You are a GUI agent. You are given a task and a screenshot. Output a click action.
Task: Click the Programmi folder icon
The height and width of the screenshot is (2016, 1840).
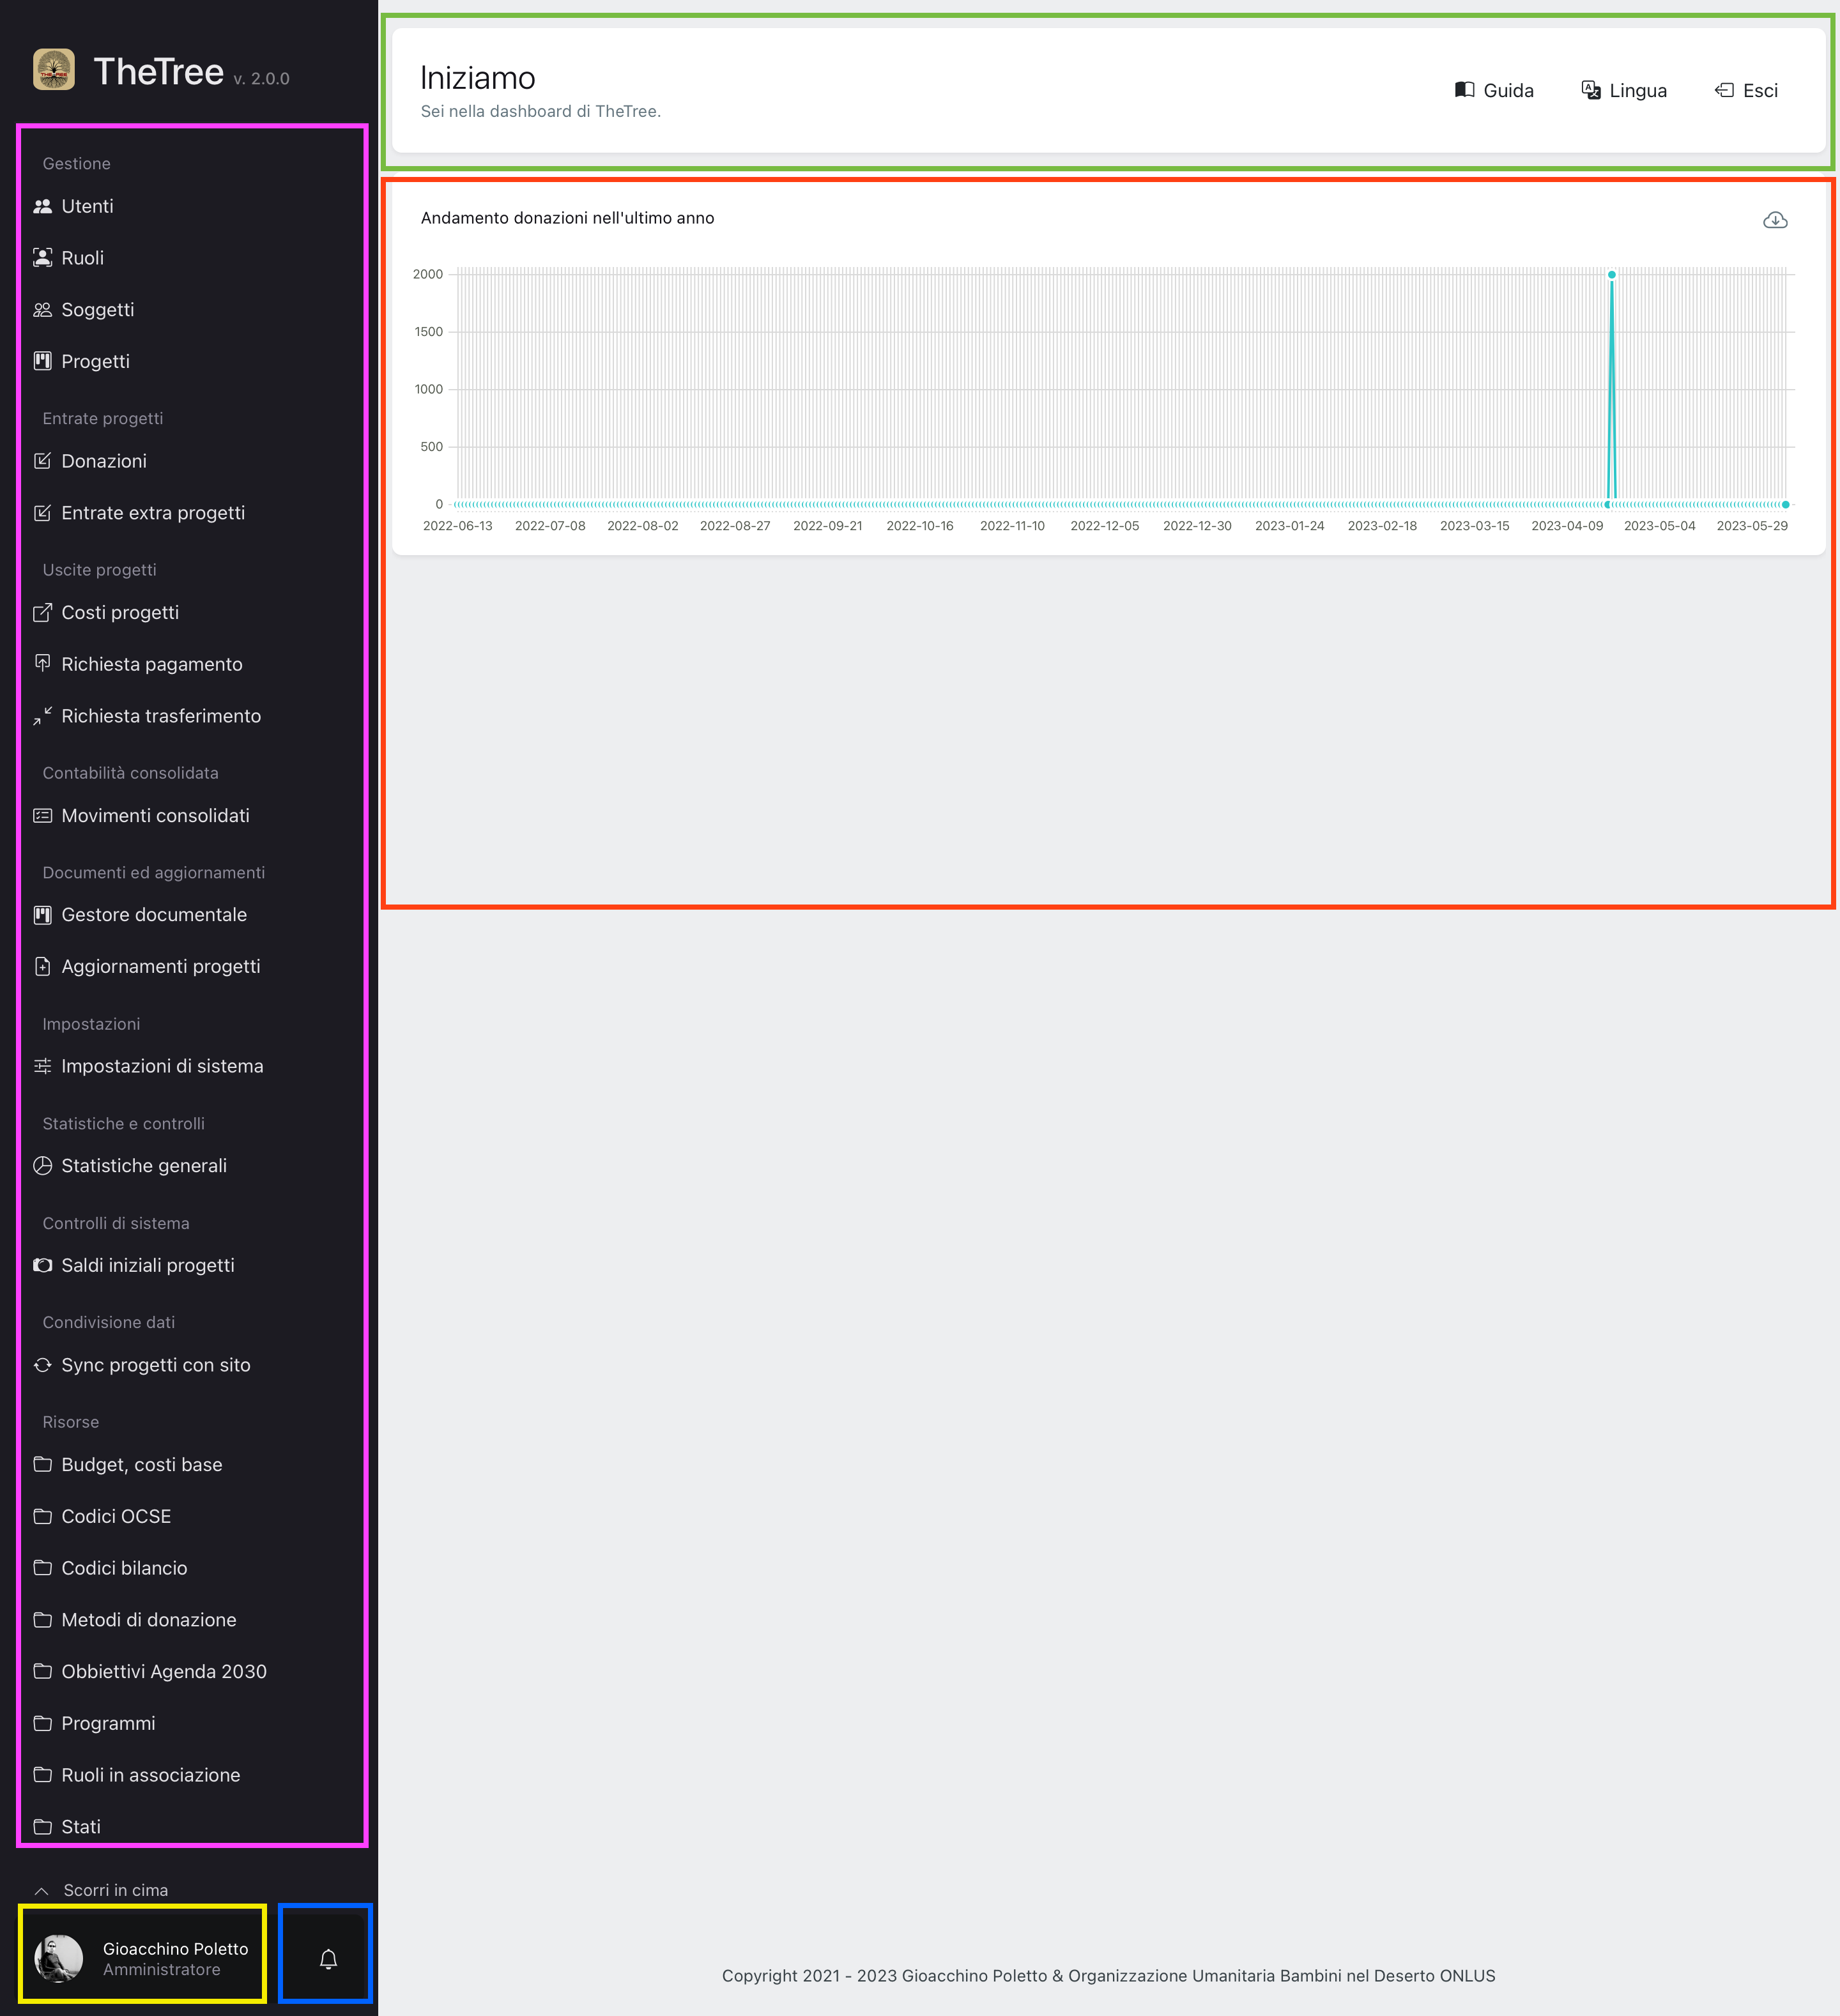pyautogui.click(x=42, y=1723)
